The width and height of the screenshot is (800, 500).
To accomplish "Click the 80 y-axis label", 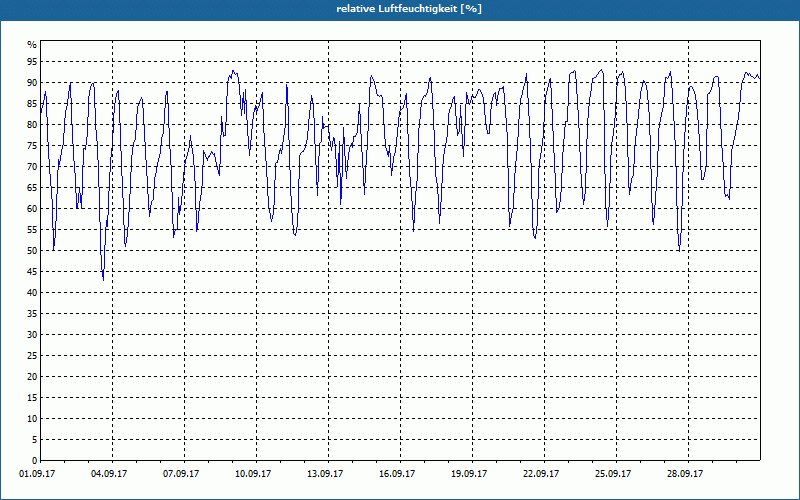I will 32,124.
